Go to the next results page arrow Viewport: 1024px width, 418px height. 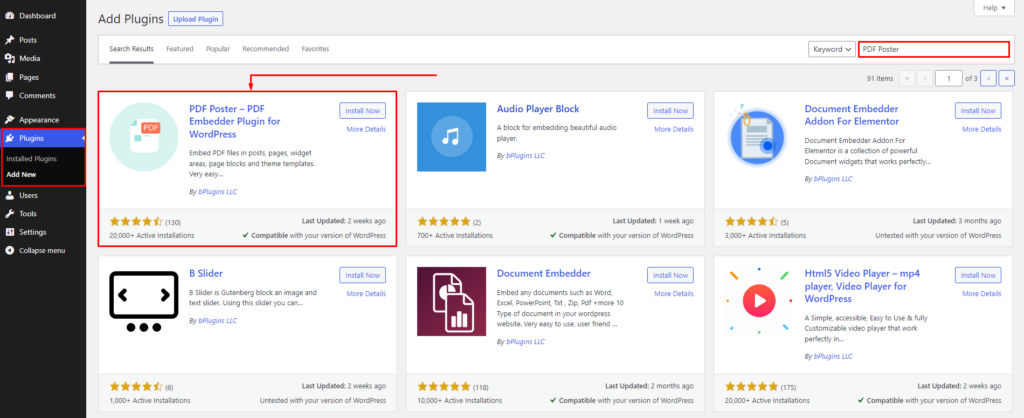988,78
